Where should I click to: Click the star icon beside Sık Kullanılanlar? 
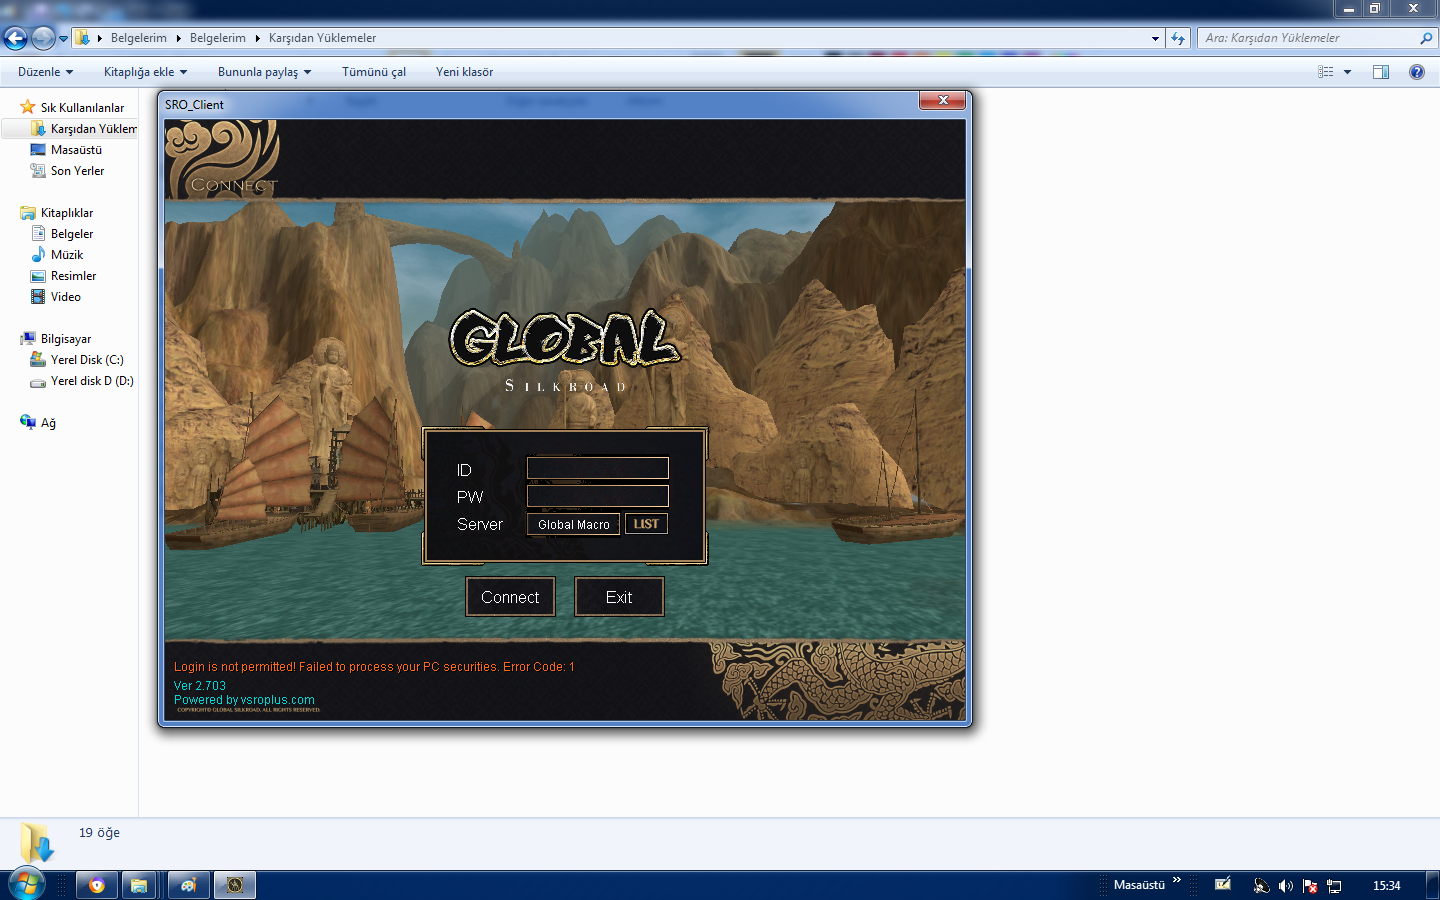coord(28,107)
